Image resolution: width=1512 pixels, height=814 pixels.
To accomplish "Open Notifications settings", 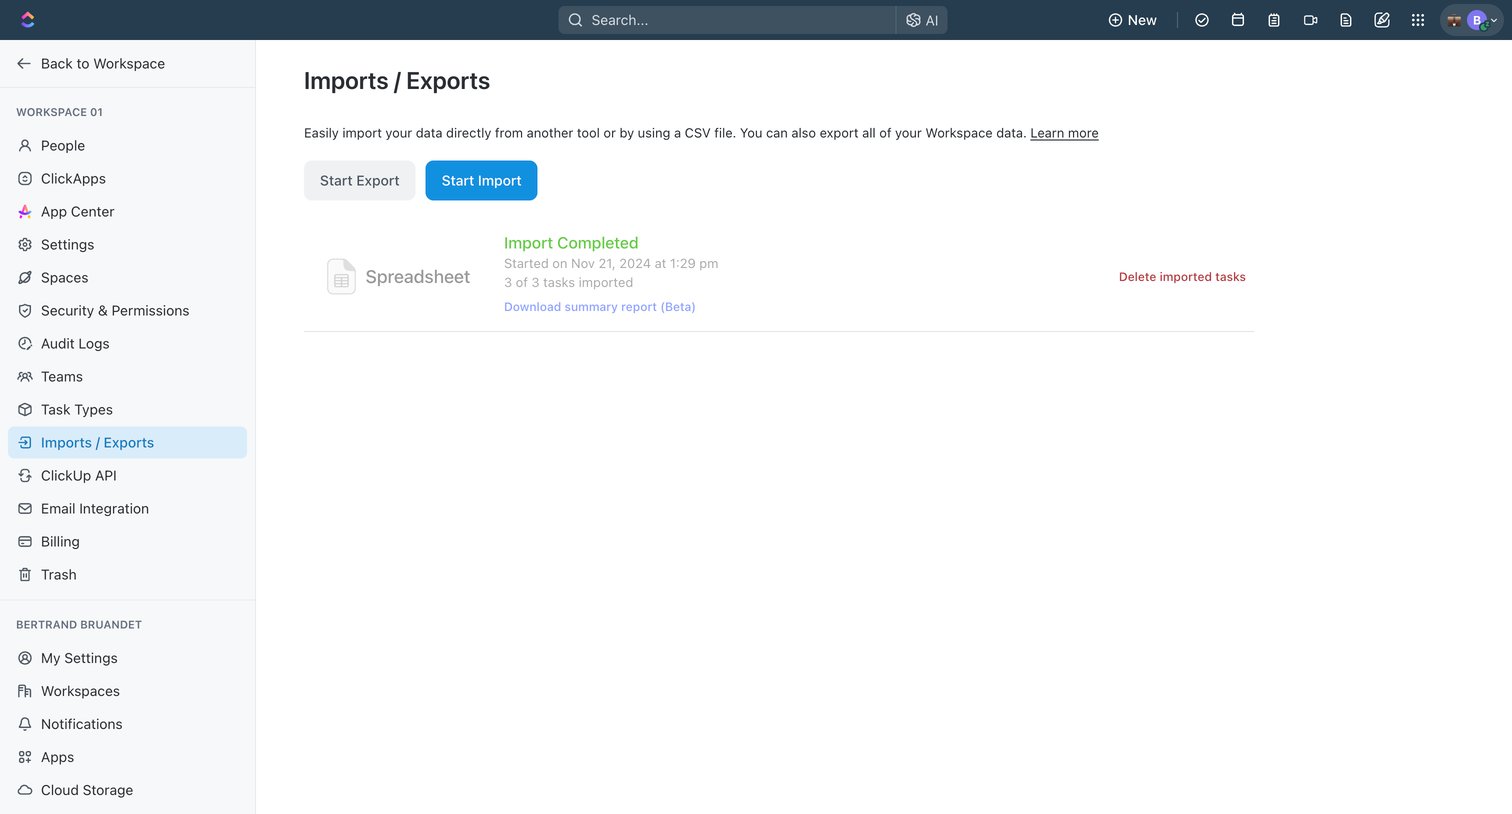I will coord(127,724).
